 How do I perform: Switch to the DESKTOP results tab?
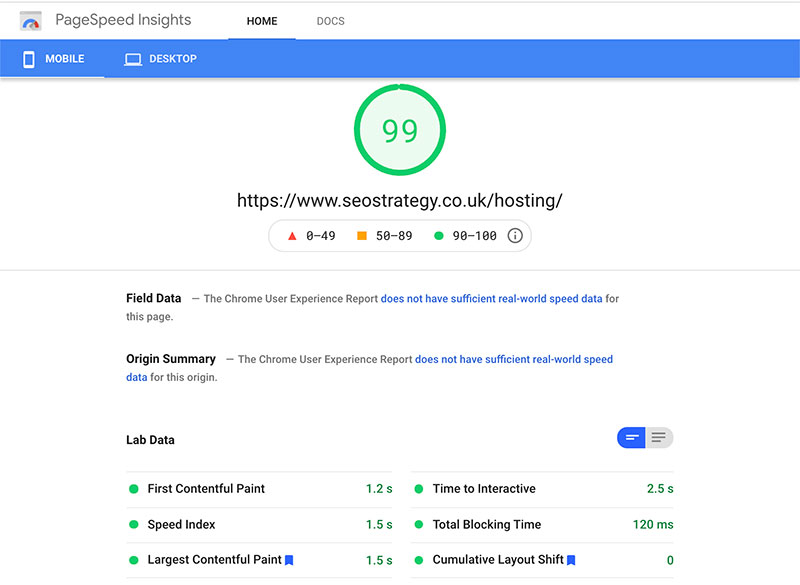[x=160, y=59]
